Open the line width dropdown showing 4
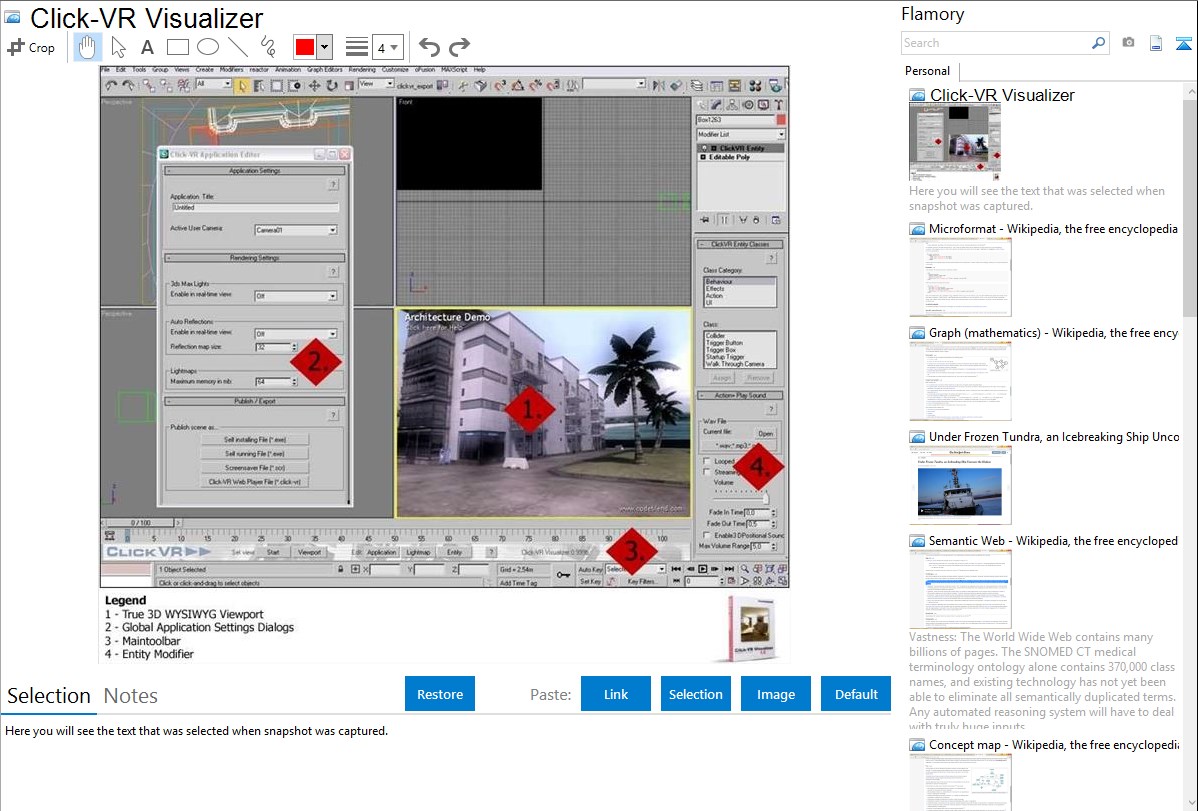 (387, 47)
